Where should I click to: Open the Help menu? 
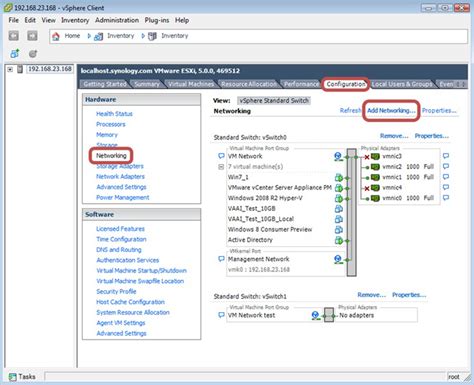182,20
